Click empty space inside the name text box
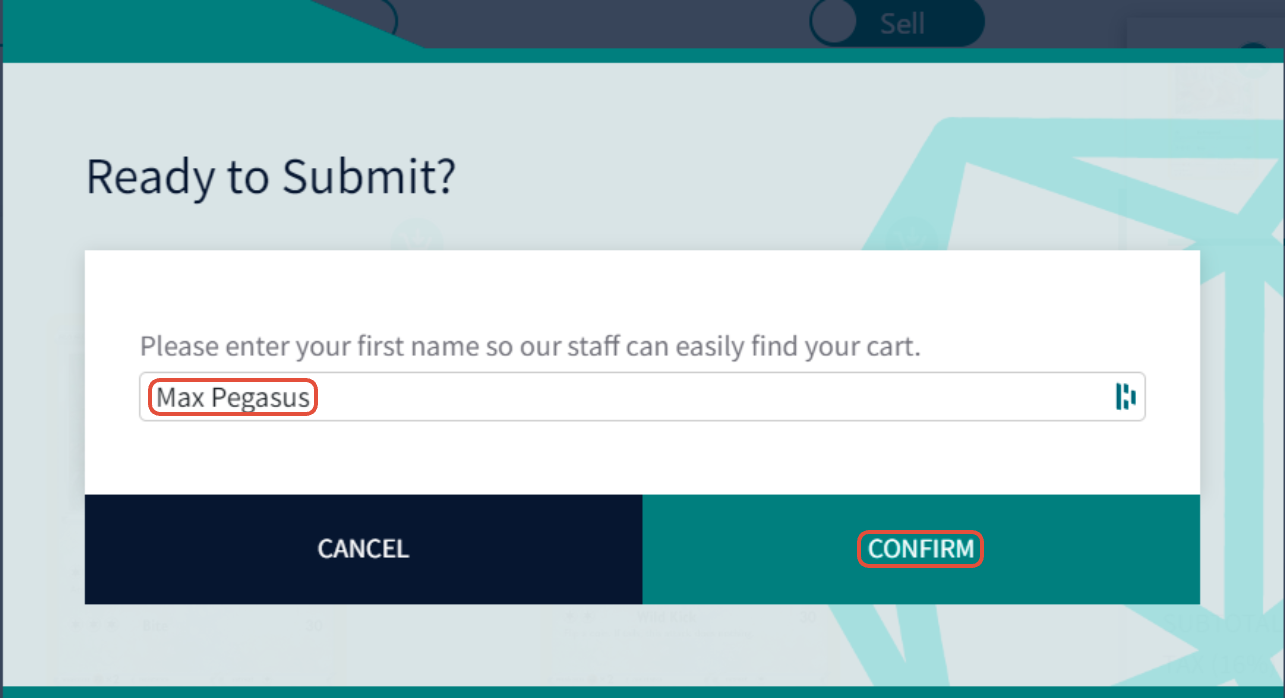The image size is (1285, 698). tap(700, 397)
